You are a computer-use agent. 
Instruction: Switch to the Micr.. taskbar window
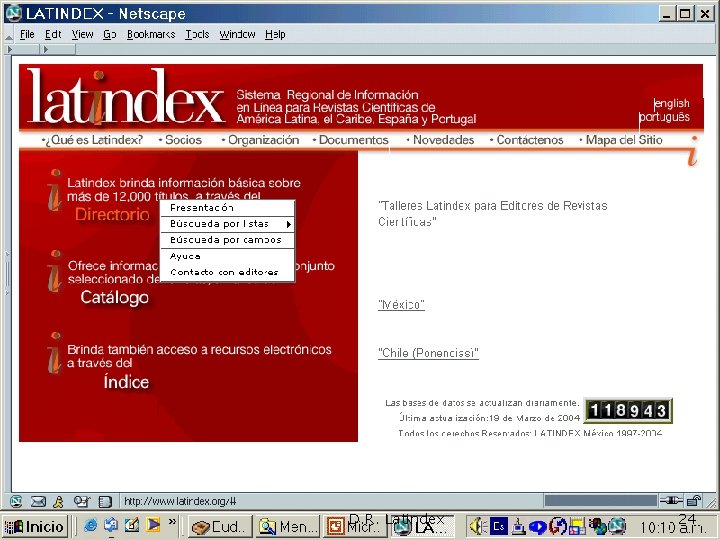point(354,527)
